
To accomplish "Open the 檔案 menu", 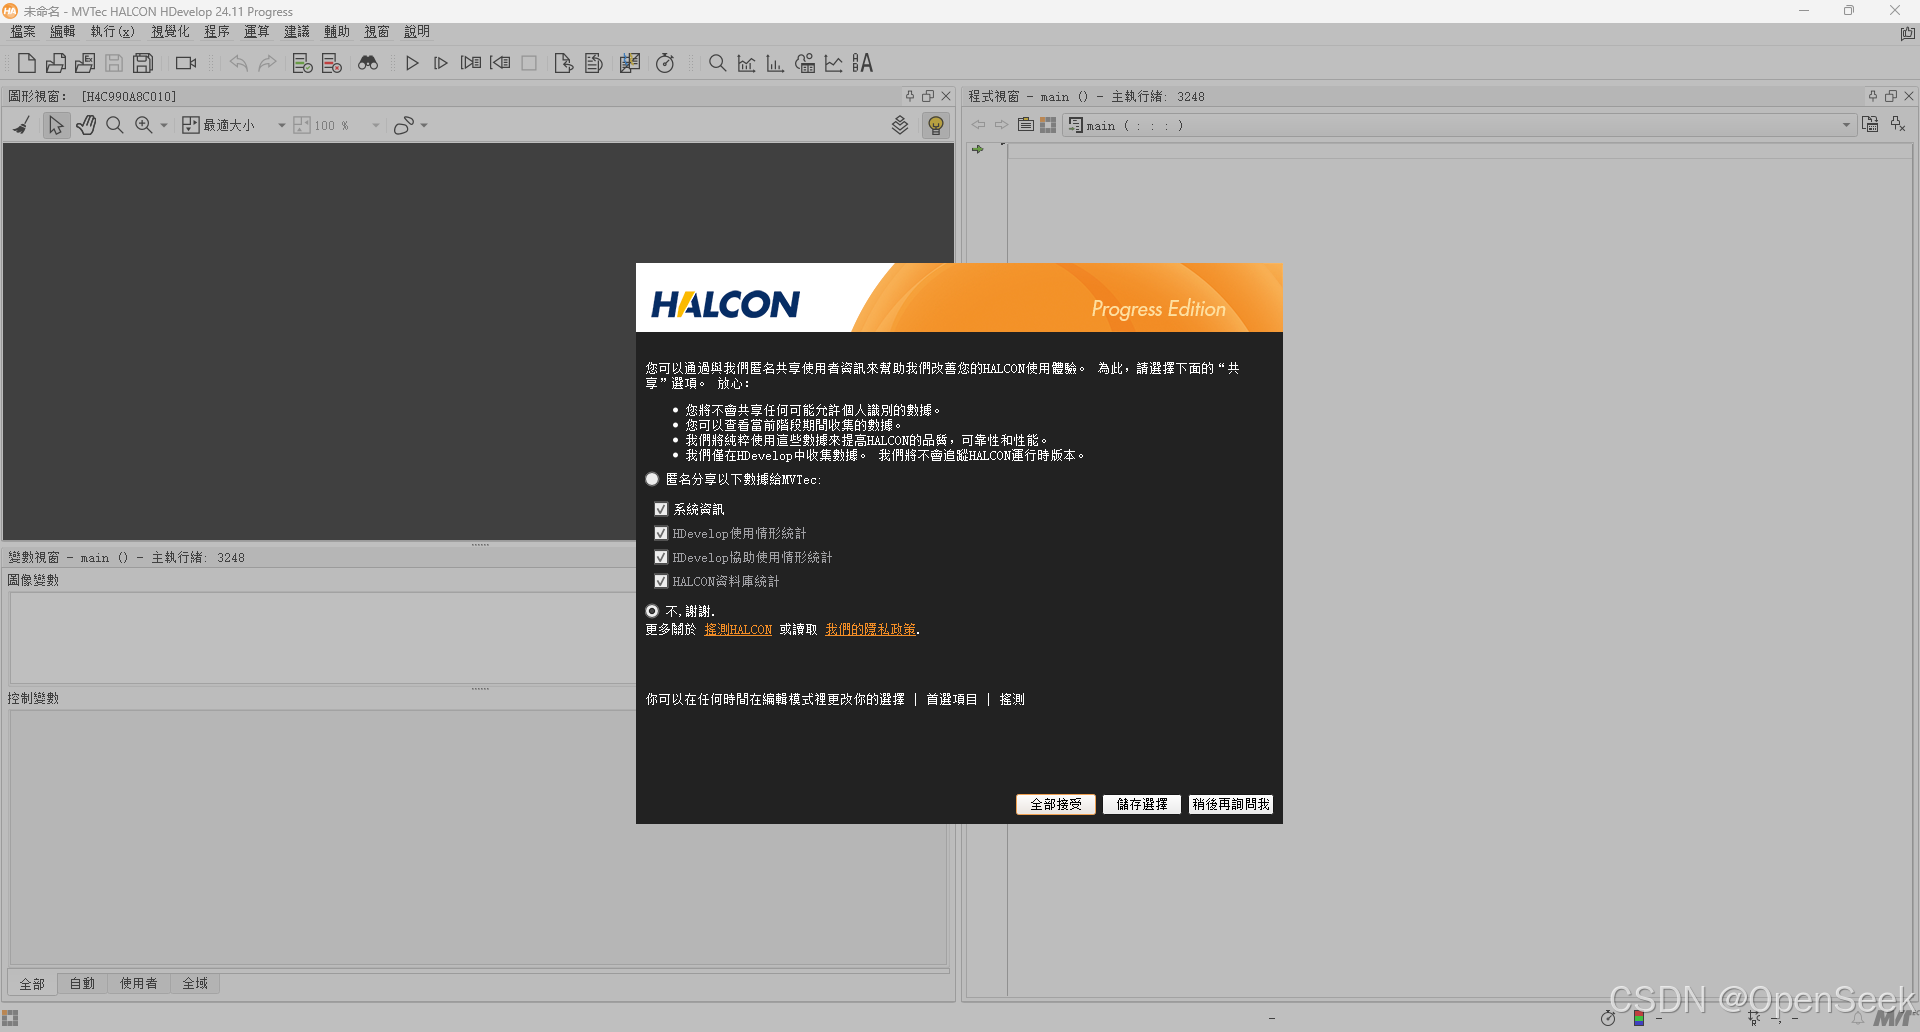I will (x=22, y=31).
